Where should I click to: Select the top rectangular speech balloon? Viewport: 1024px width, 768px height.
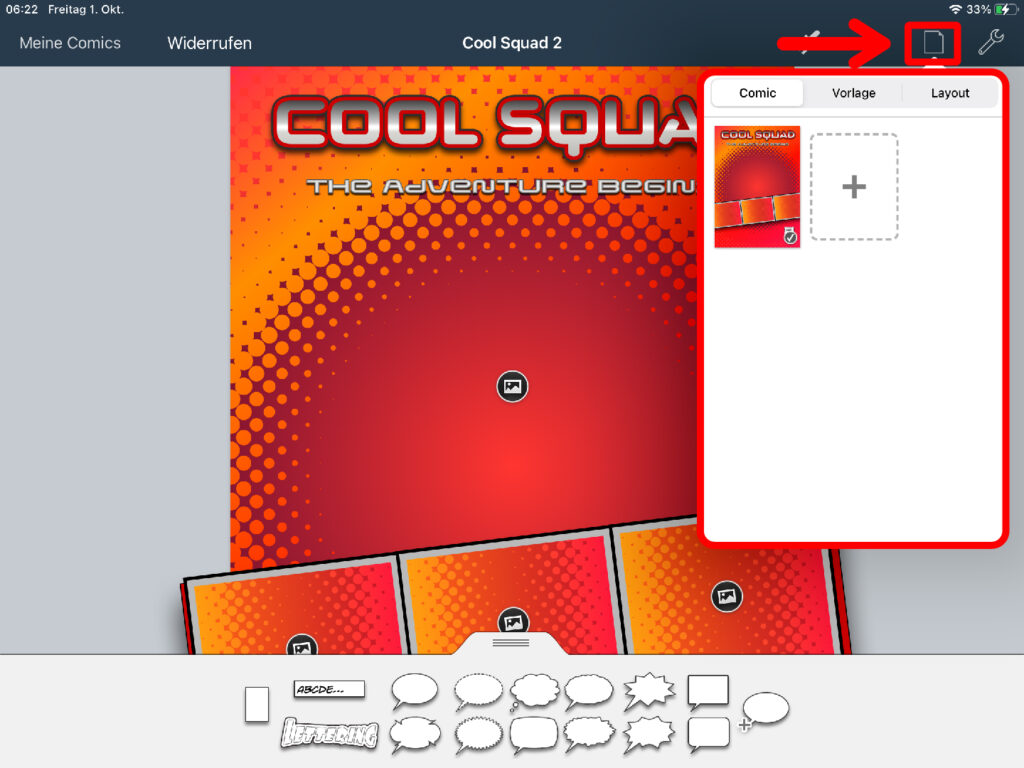[708, 690]
